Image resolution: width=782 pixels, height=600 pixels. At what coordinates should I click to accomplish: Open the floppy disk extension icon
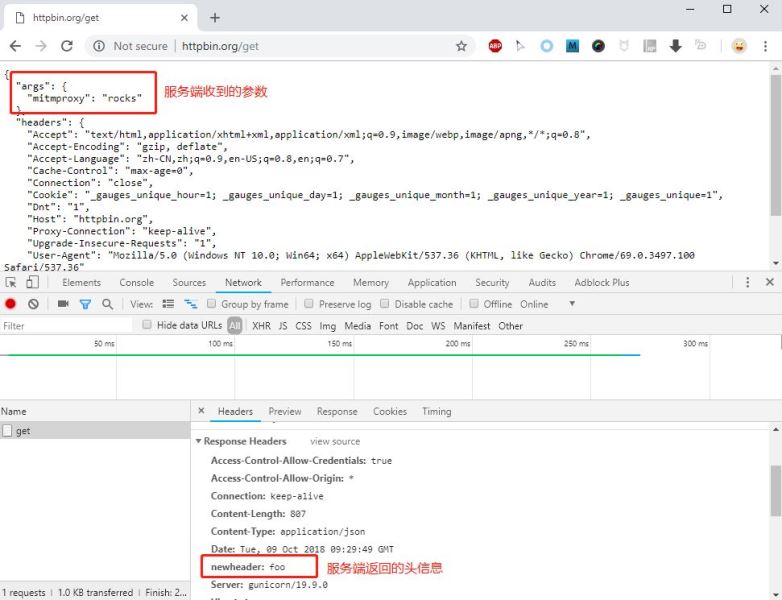649,46
